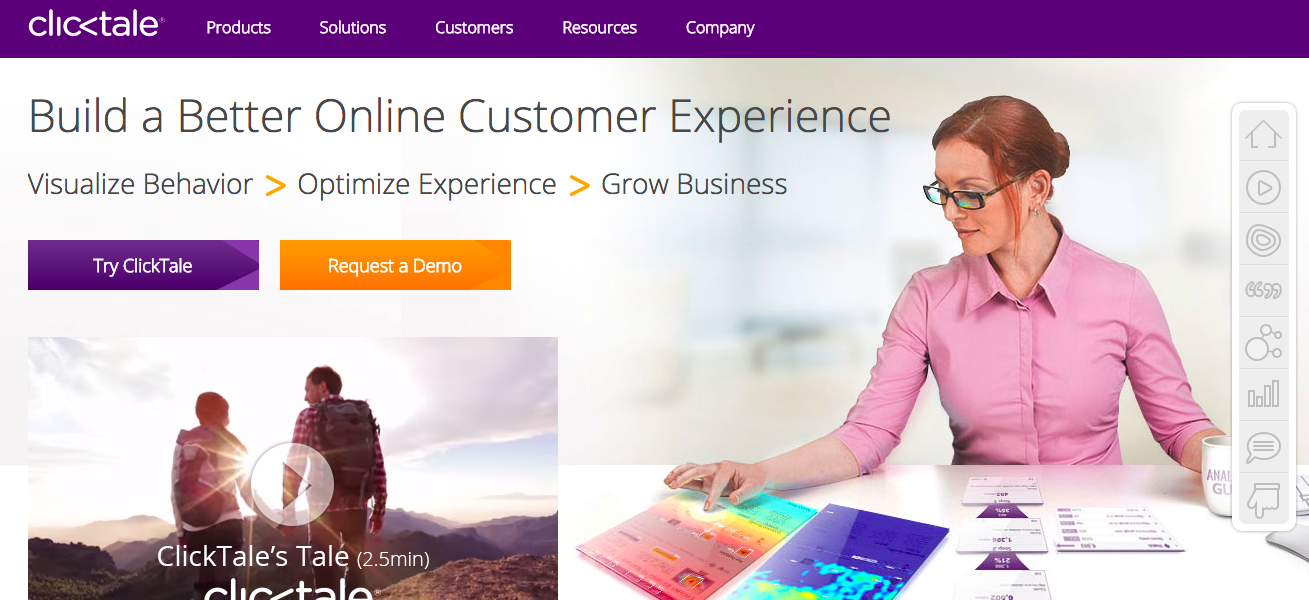Open the Products menu

pyautogui.click(x=238, y=28)
